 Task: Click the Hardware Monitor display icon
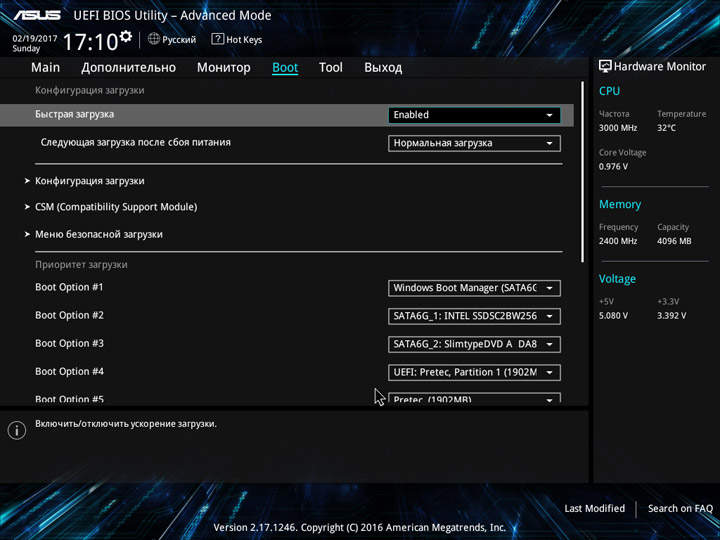click(x=605, y=66)
